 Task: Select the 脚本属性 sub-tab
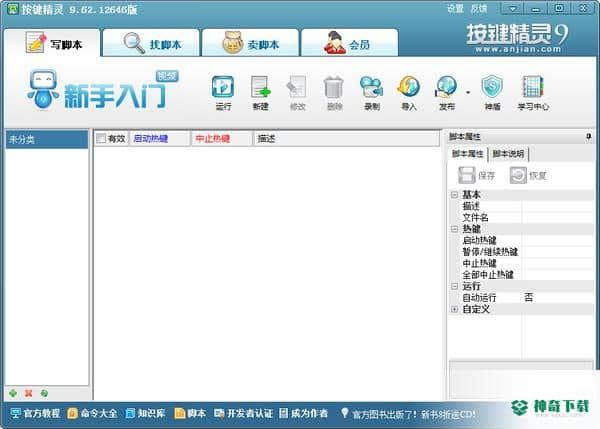tap(468, 154)
